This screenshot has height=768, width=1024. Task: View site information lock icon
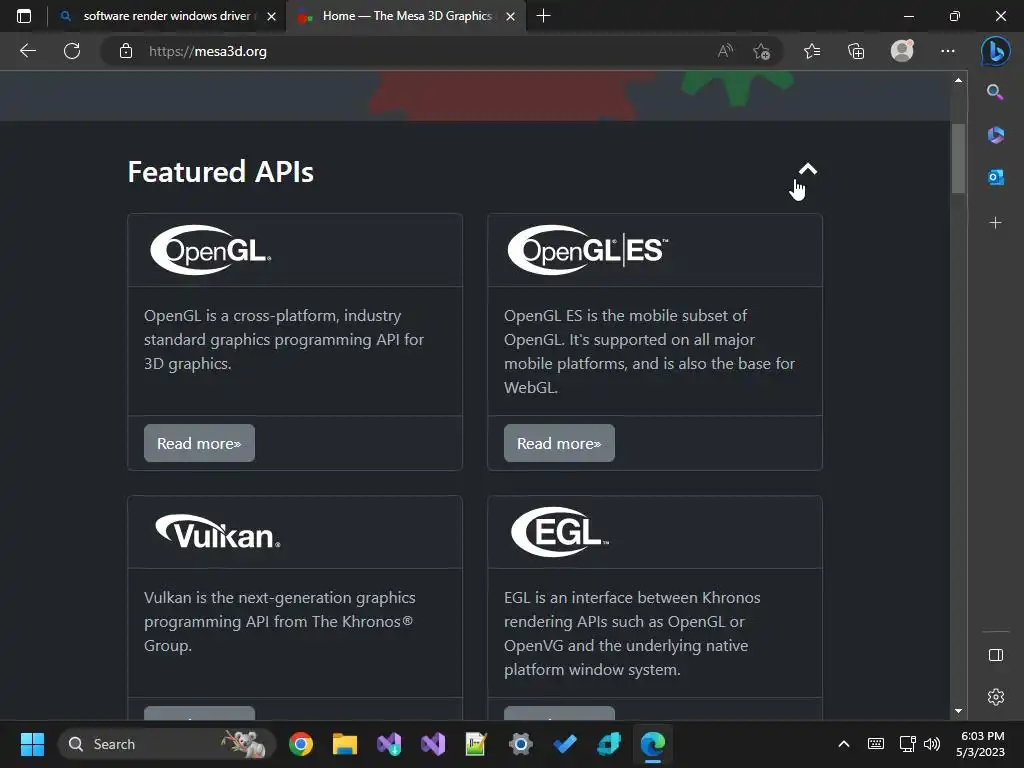[125, 51]
